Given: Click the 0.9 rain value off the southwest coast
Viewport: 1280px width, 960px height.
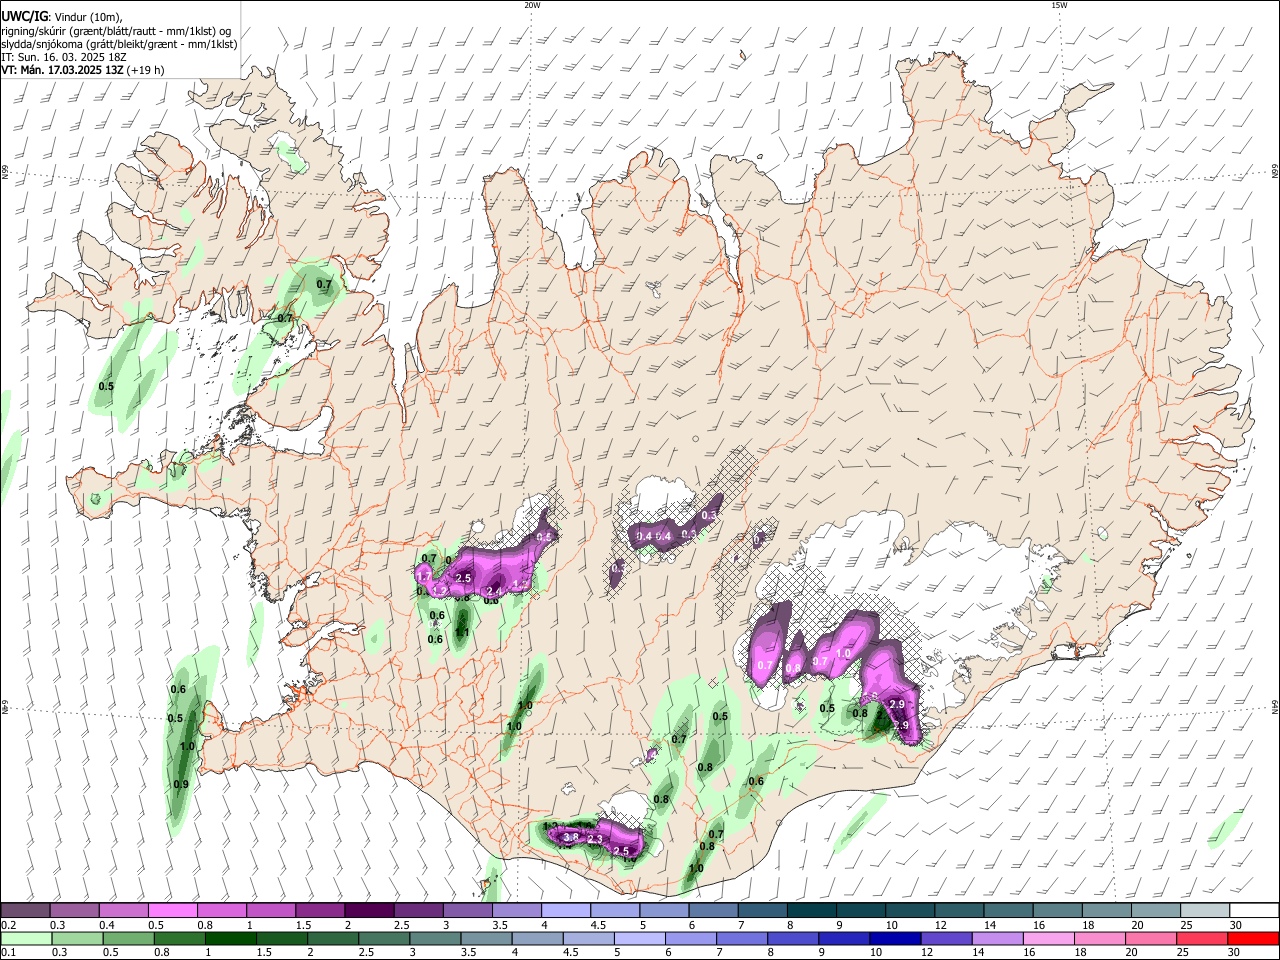Looking at the screenshot, I should tap(181, 785).
